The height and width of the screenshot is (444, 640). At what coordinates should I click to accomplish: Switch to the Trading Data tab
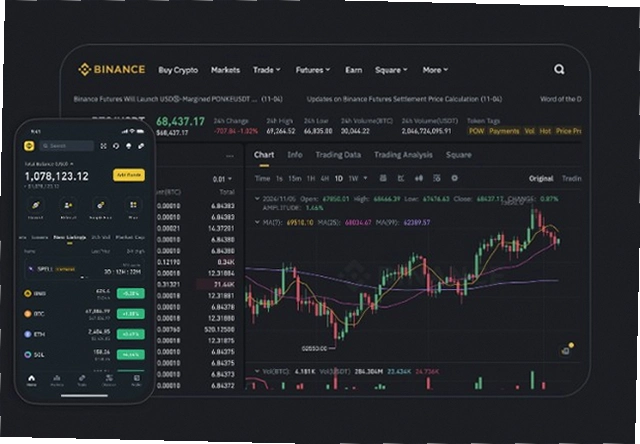pos(338,155)
